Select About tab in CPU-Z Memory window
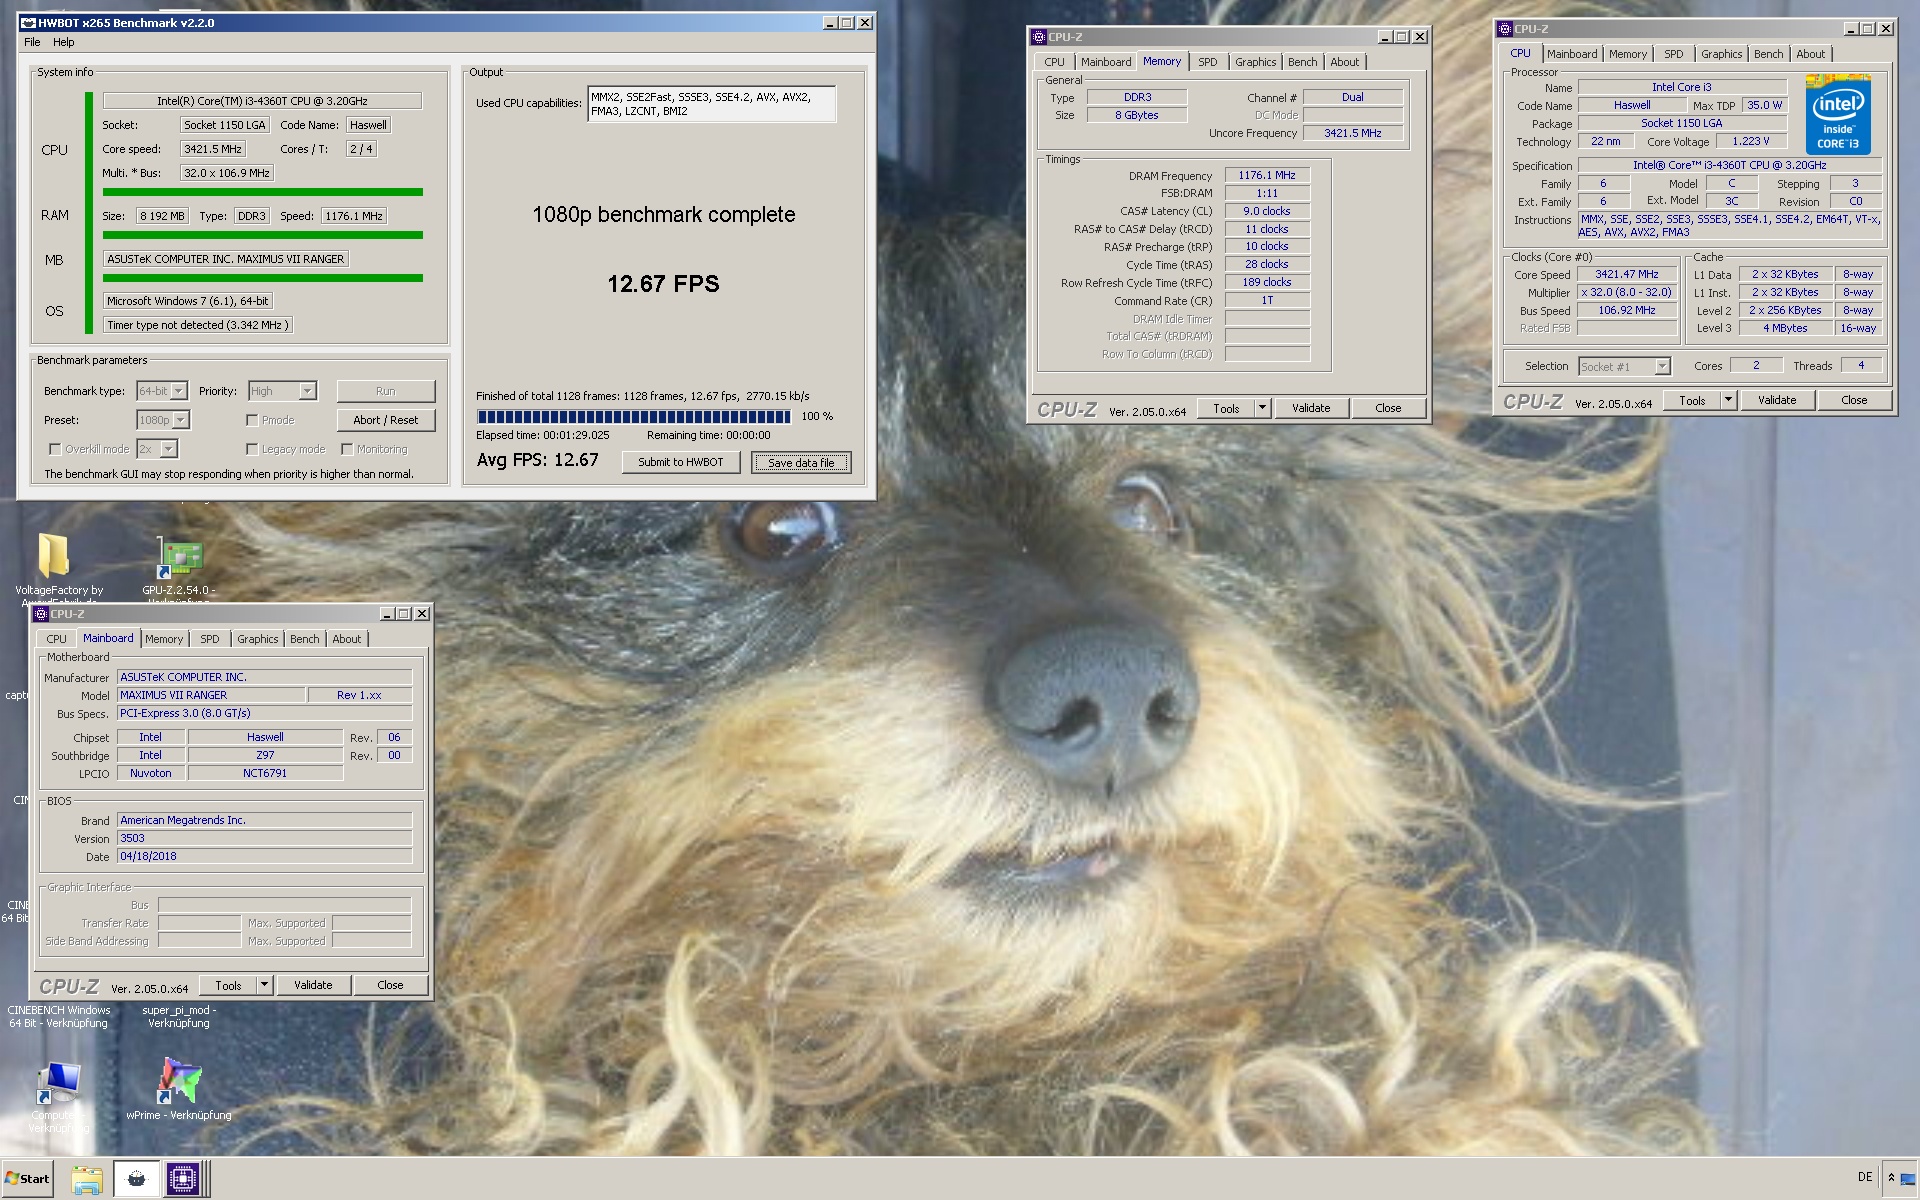The height and width of the screenshot is (1200, 1920). click(x=1344, y=62)
